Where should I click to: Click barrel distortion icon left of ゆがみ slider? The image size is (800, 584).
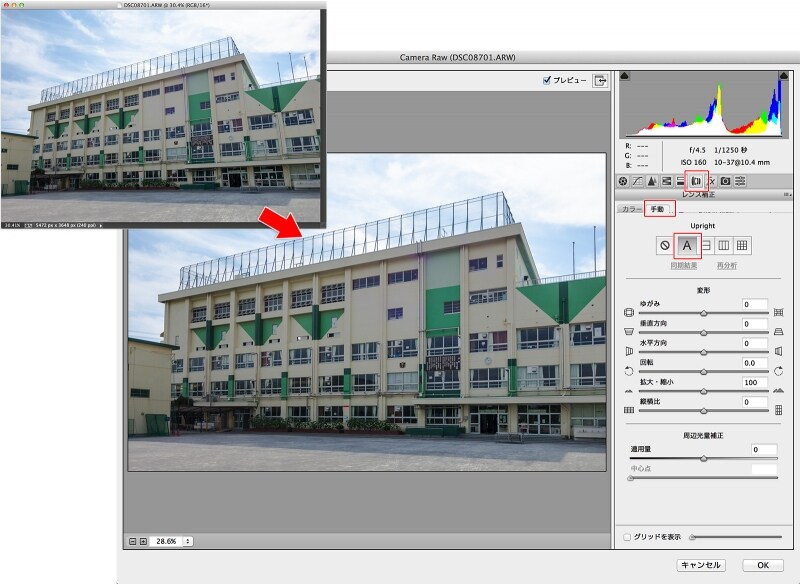(629, 312)
